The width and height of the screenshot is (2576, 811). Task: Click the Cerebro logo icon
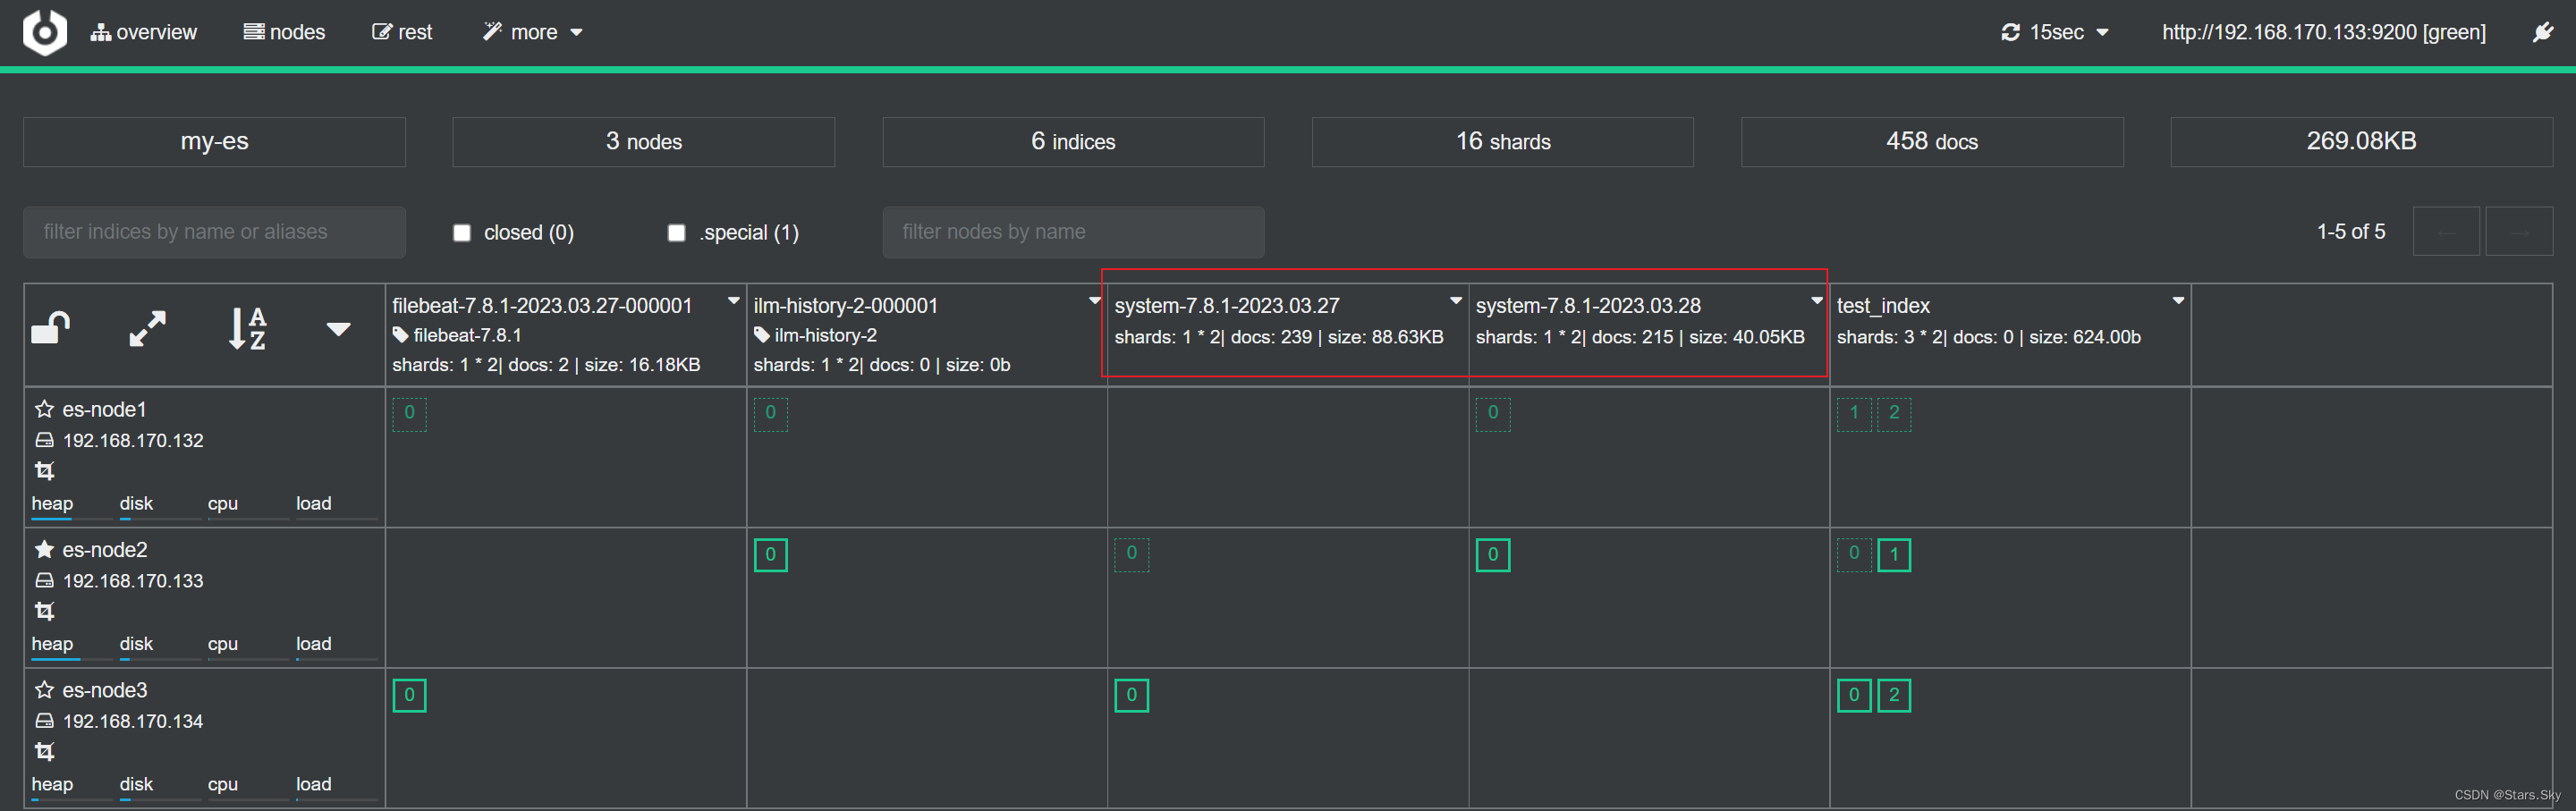pyautogui.click(x=44, y=31)
